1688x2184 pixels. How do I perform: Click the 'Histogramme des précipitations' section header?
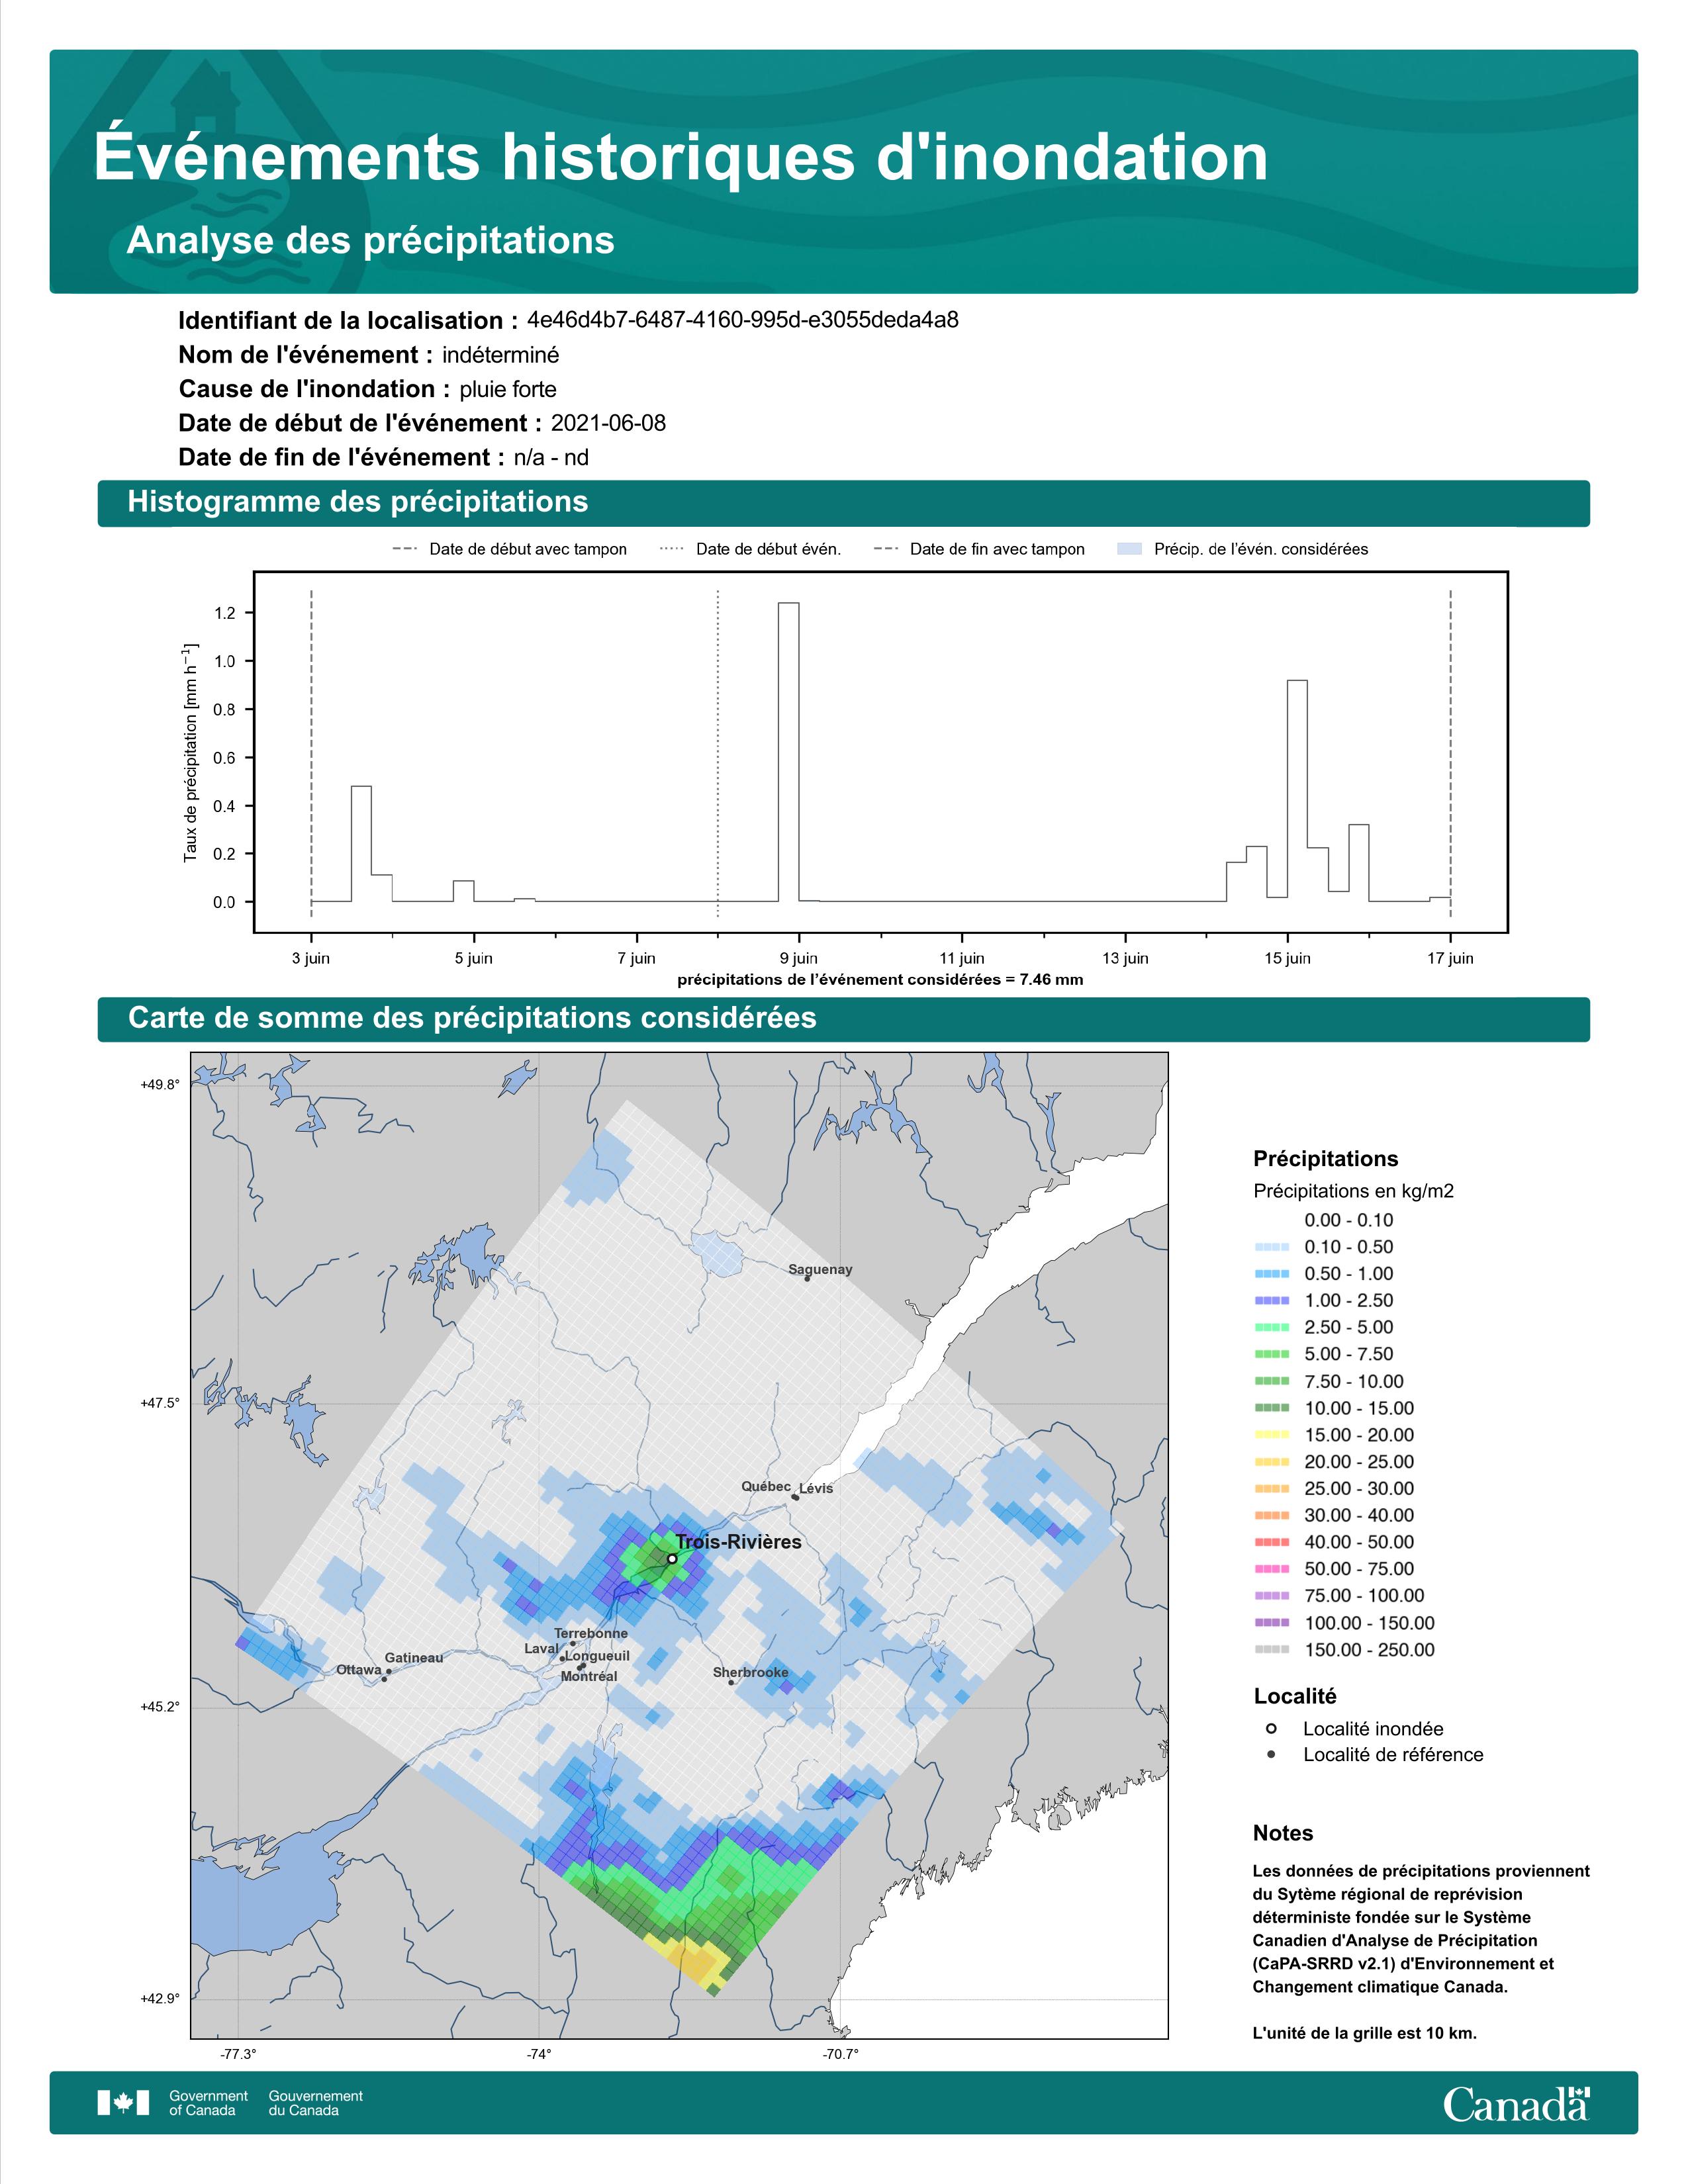(x=358, y=502)
